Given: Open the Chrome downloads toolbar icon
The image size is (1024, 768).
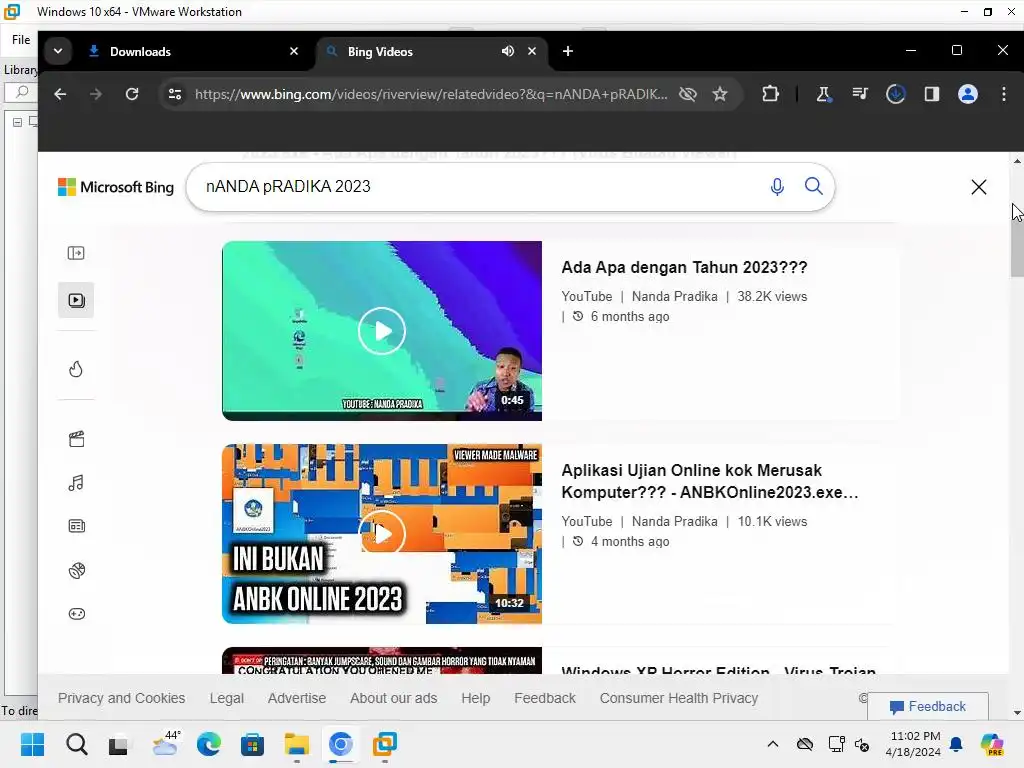Looking at the screenshot, I should pos(895,94).
